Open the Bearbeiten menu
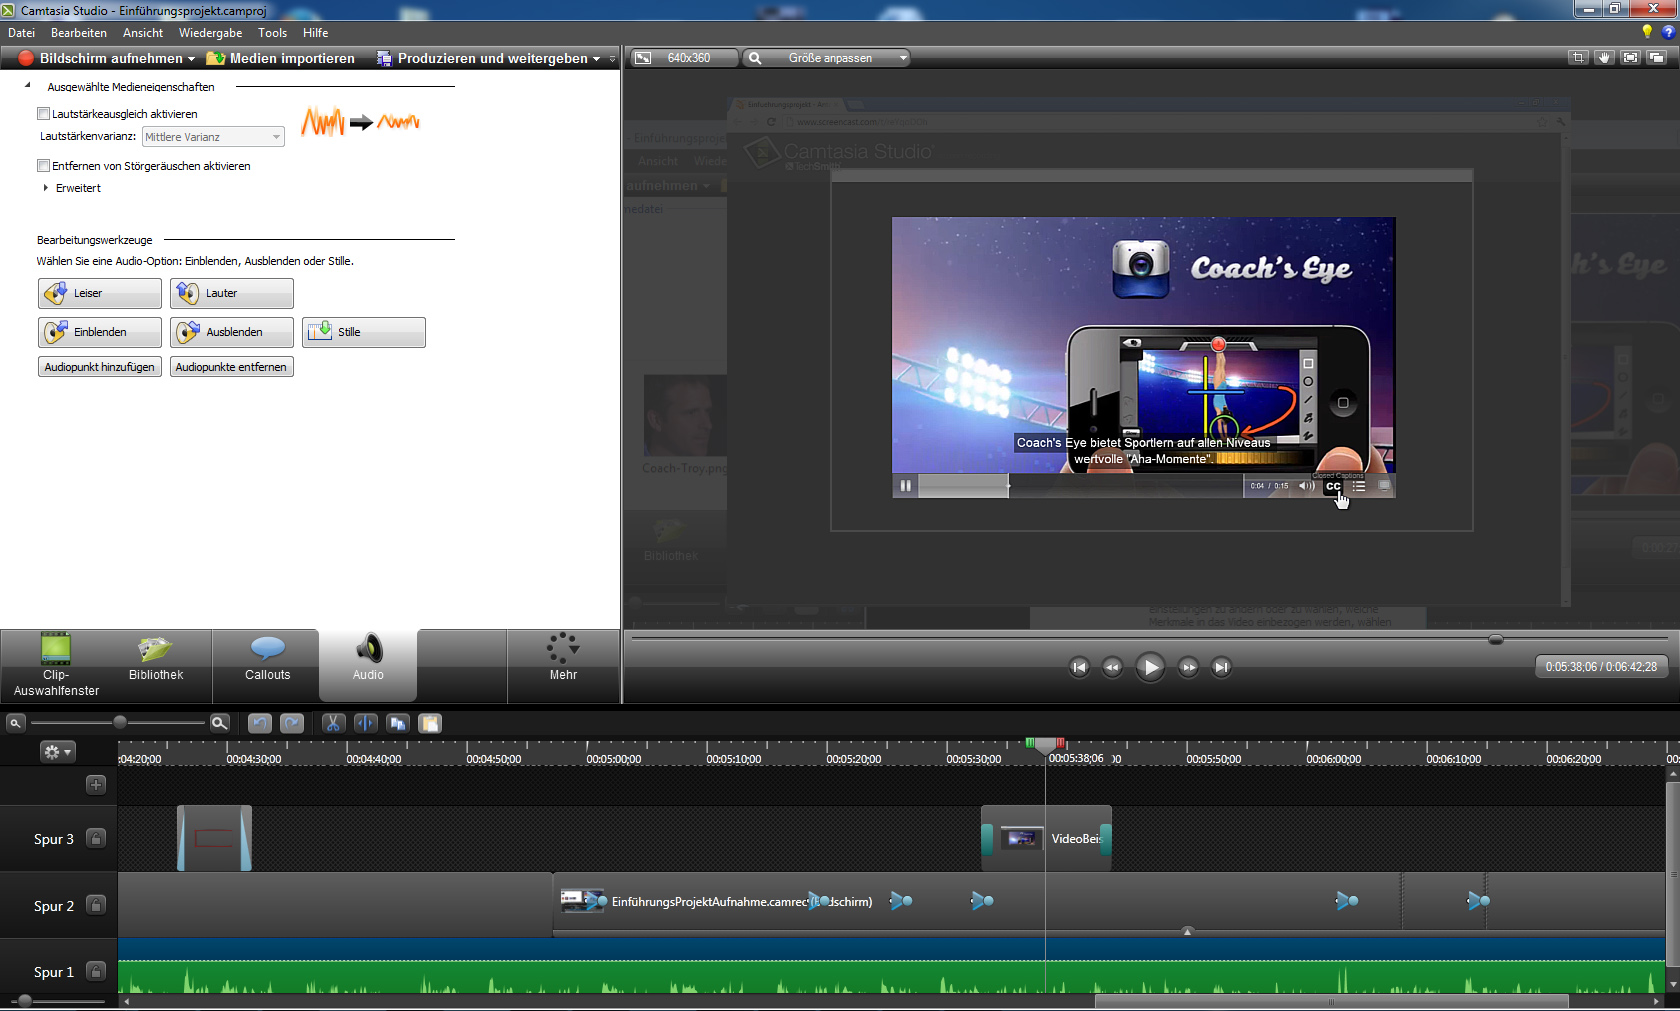Viewport: 1680px width, 1011px height. coord(79,33)
